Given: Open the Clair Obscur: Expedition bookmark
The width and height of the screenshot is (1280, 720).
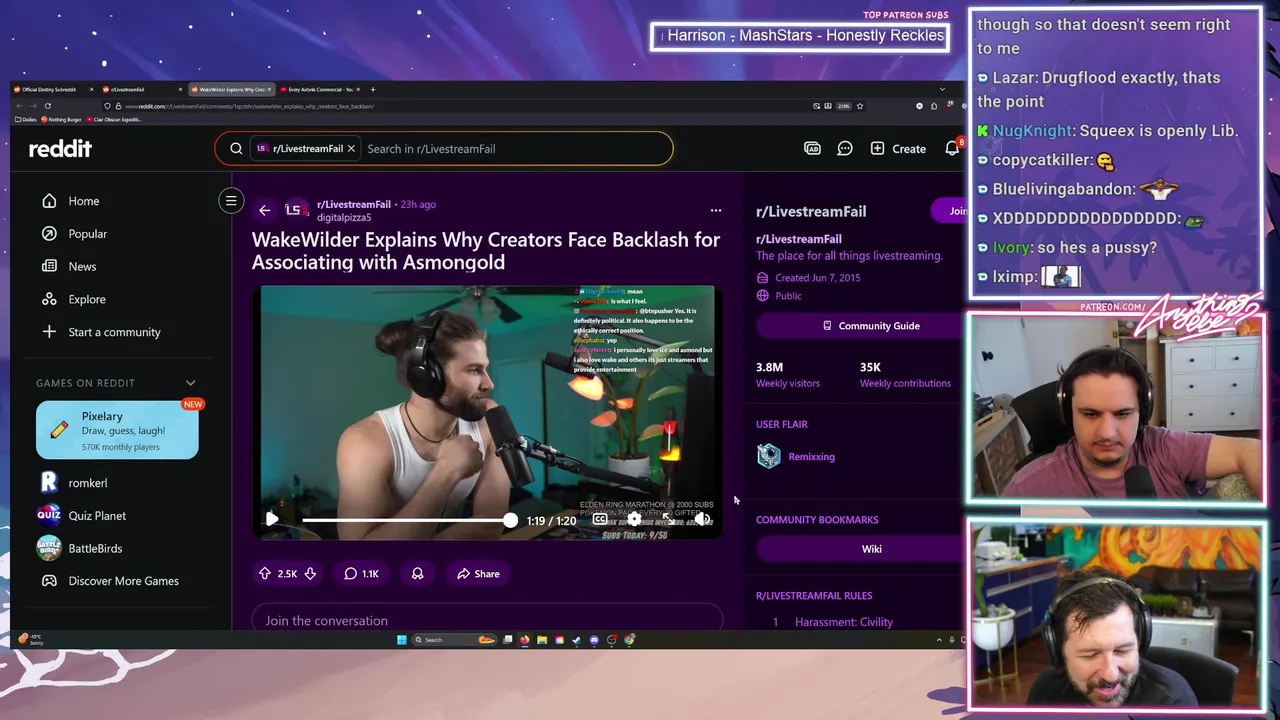Looking at the screenshot, I should coord(114,119).
